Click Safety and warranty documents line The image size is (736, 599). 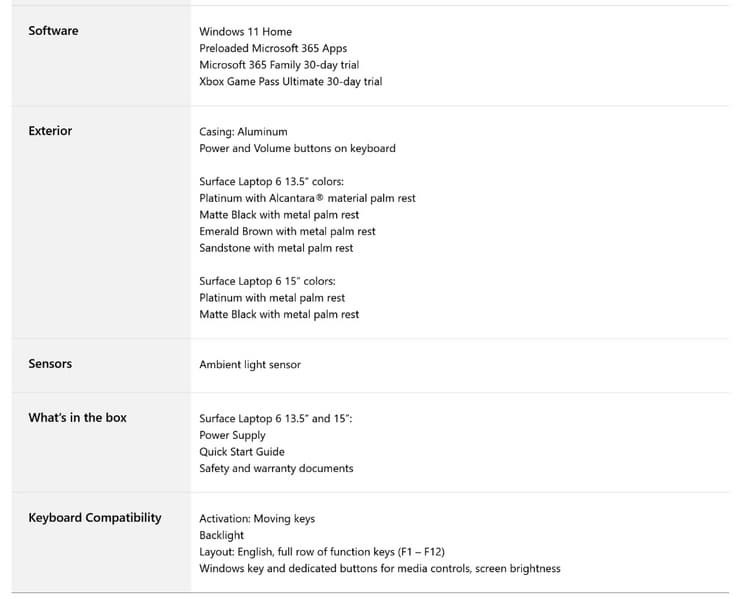(276, 468)
